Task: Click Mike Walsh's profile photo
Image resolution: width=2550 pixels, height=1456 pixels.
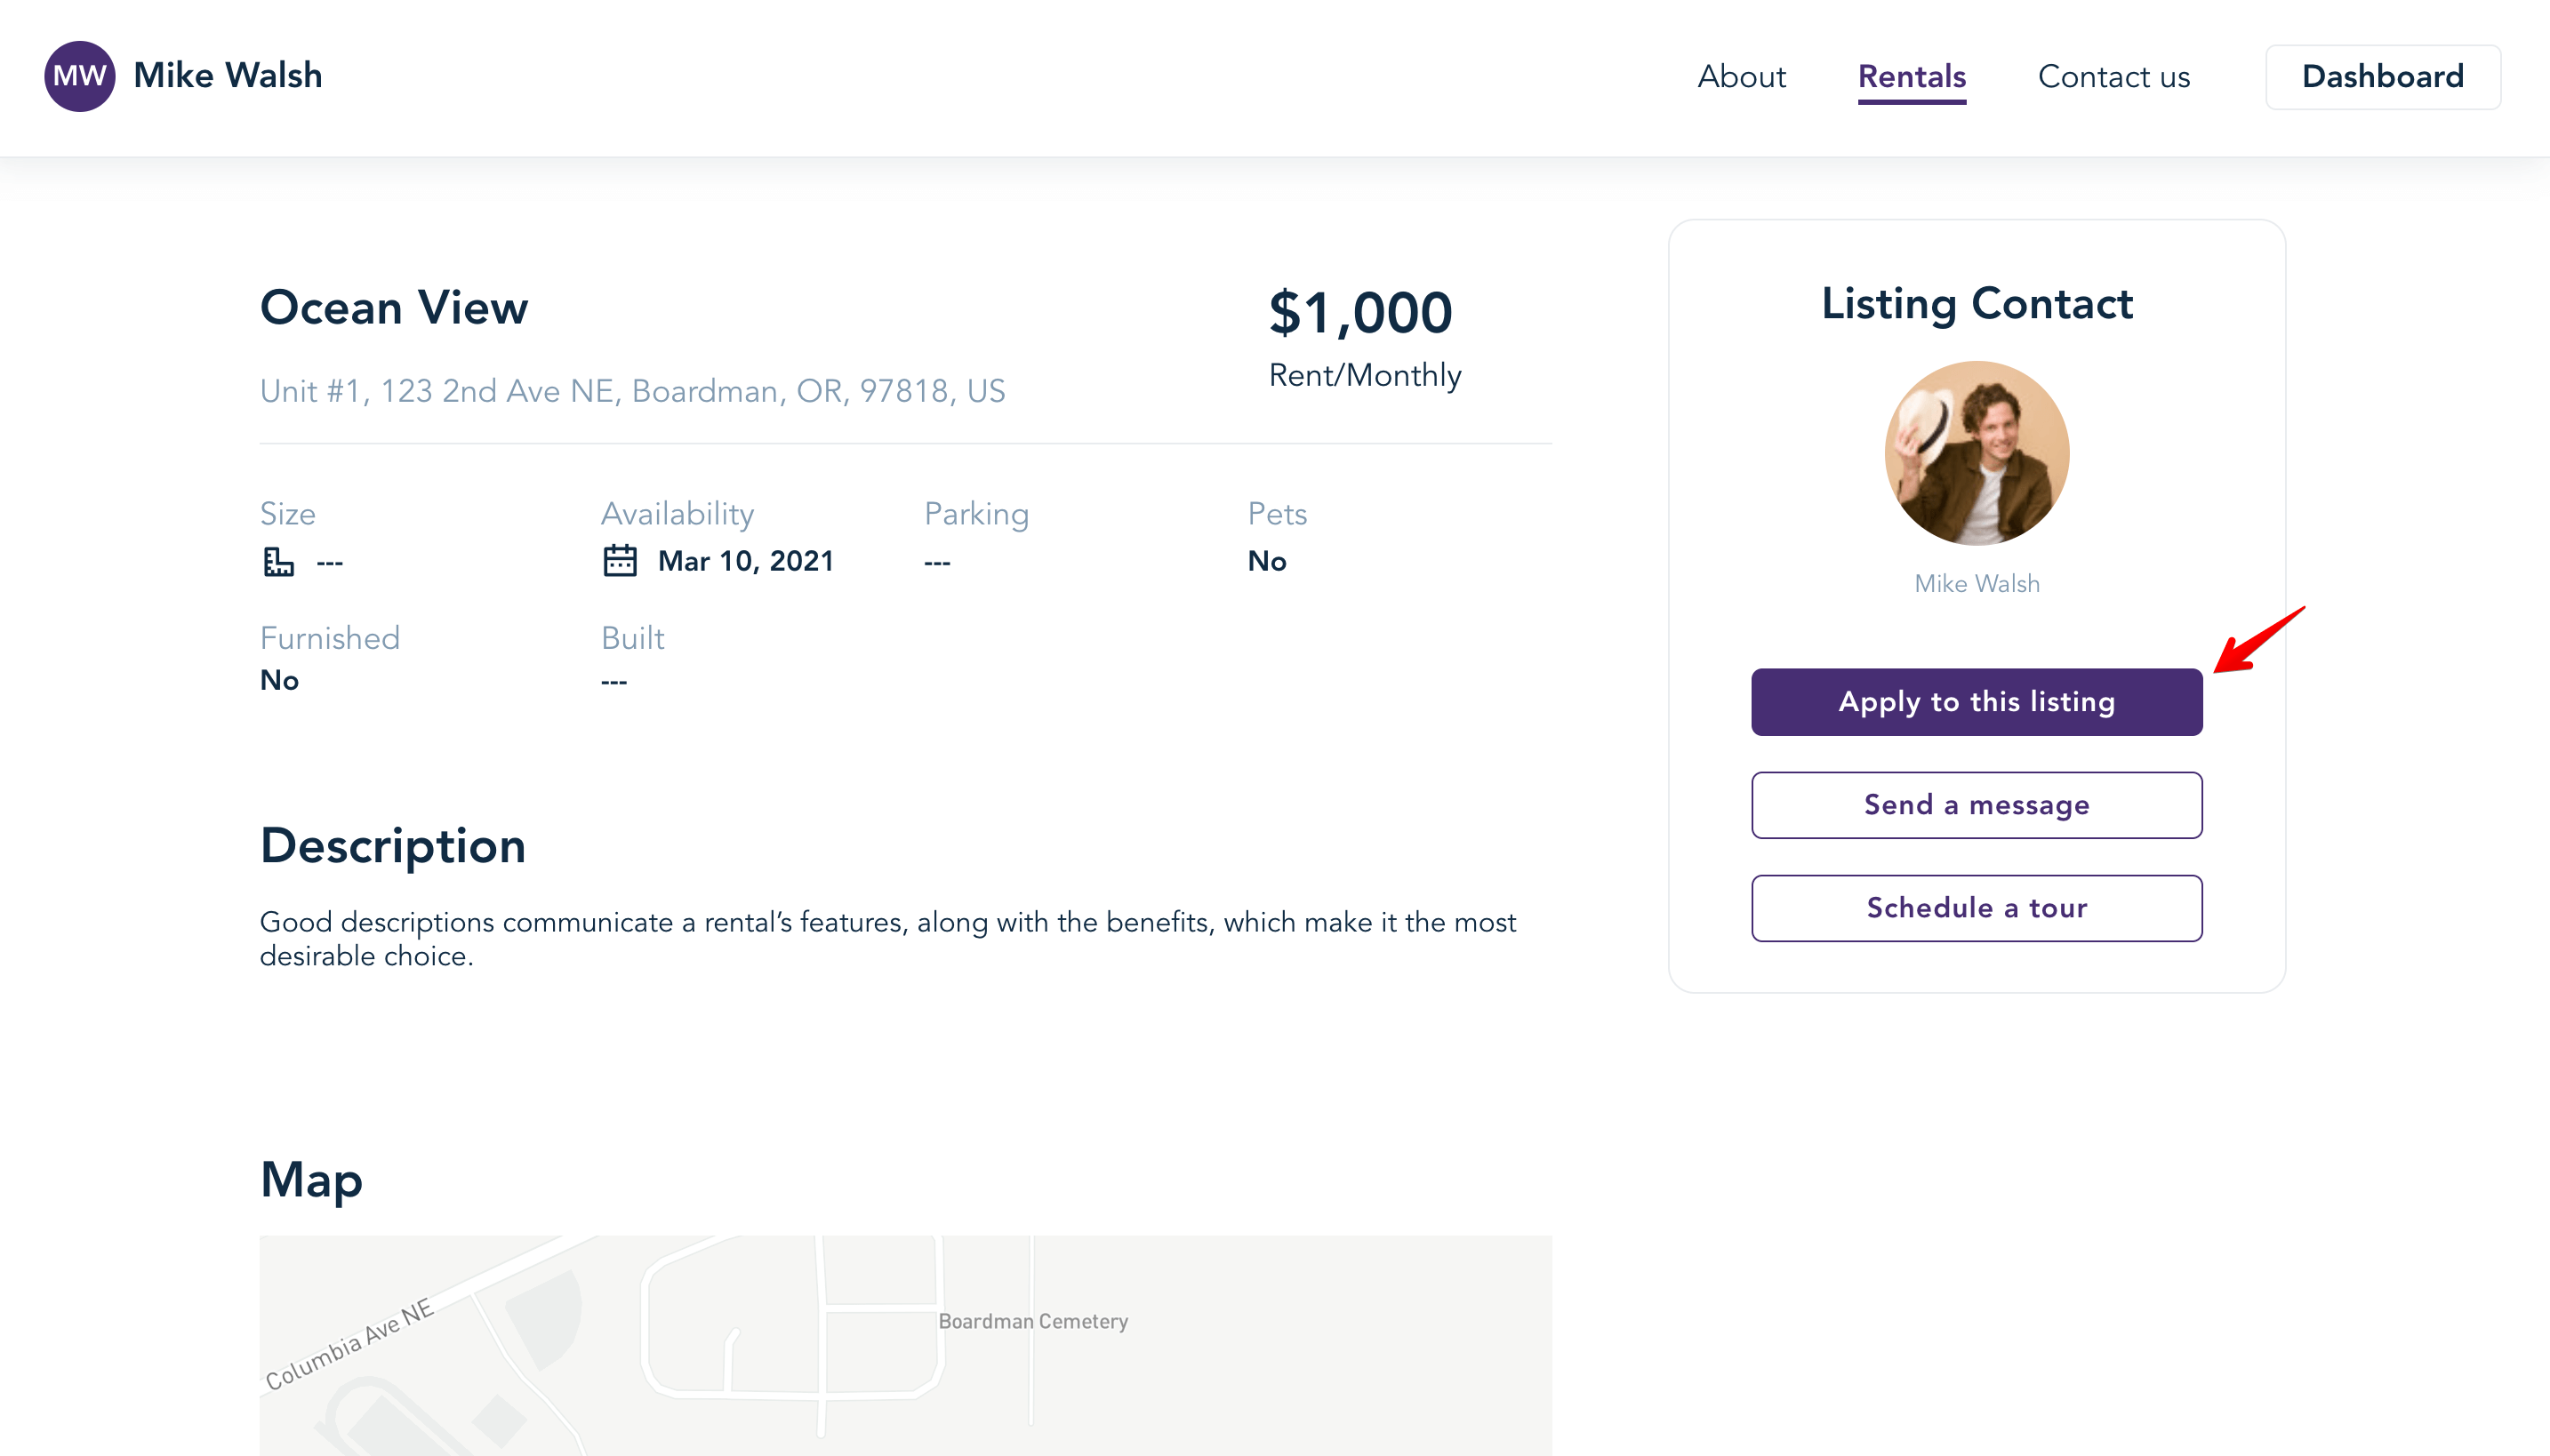Action: [x=1976, y=453]
